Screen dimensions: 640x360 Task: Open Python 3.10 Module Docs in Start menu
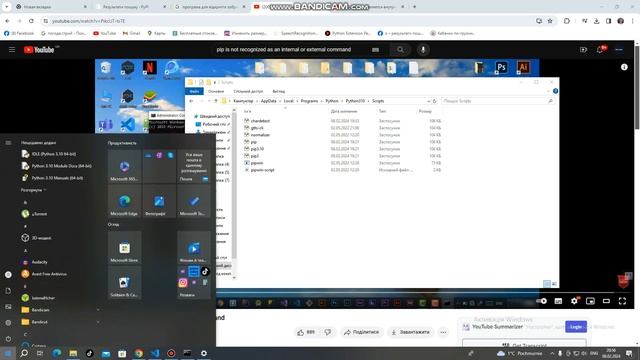[x=57, y=166]
